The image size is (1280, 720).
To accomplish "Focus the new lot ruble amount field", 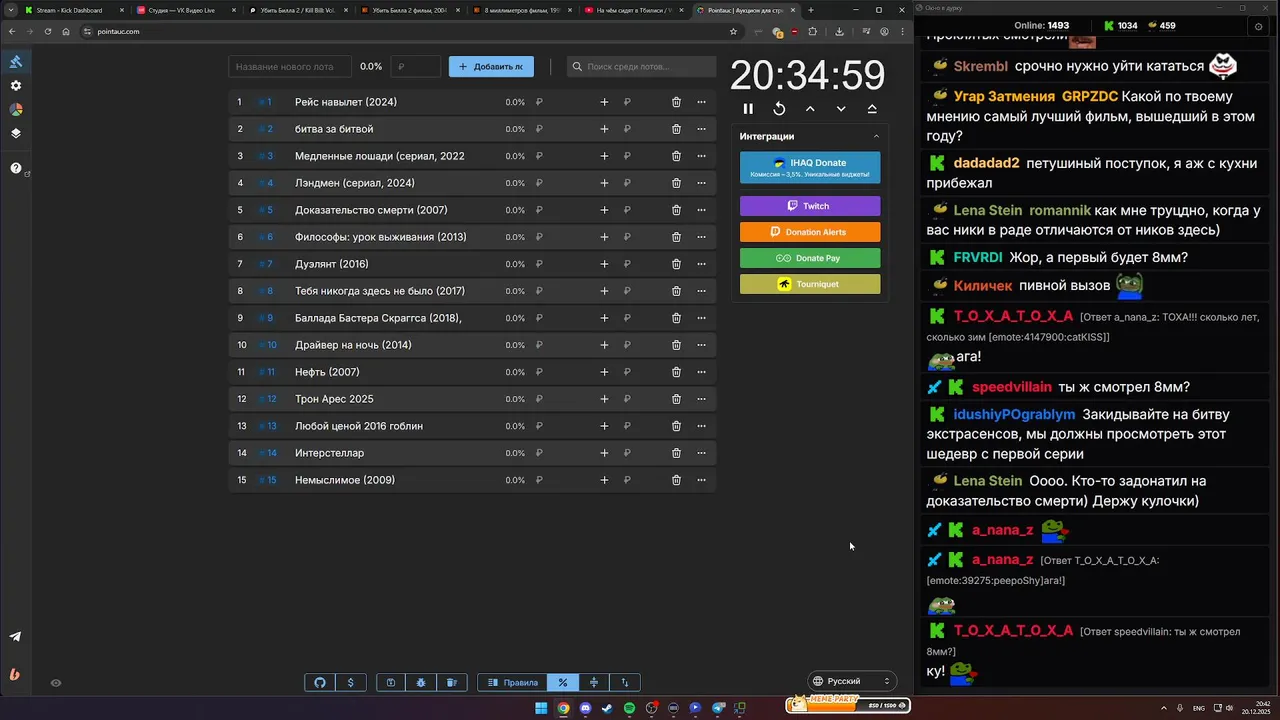I will tap(416, 67).
